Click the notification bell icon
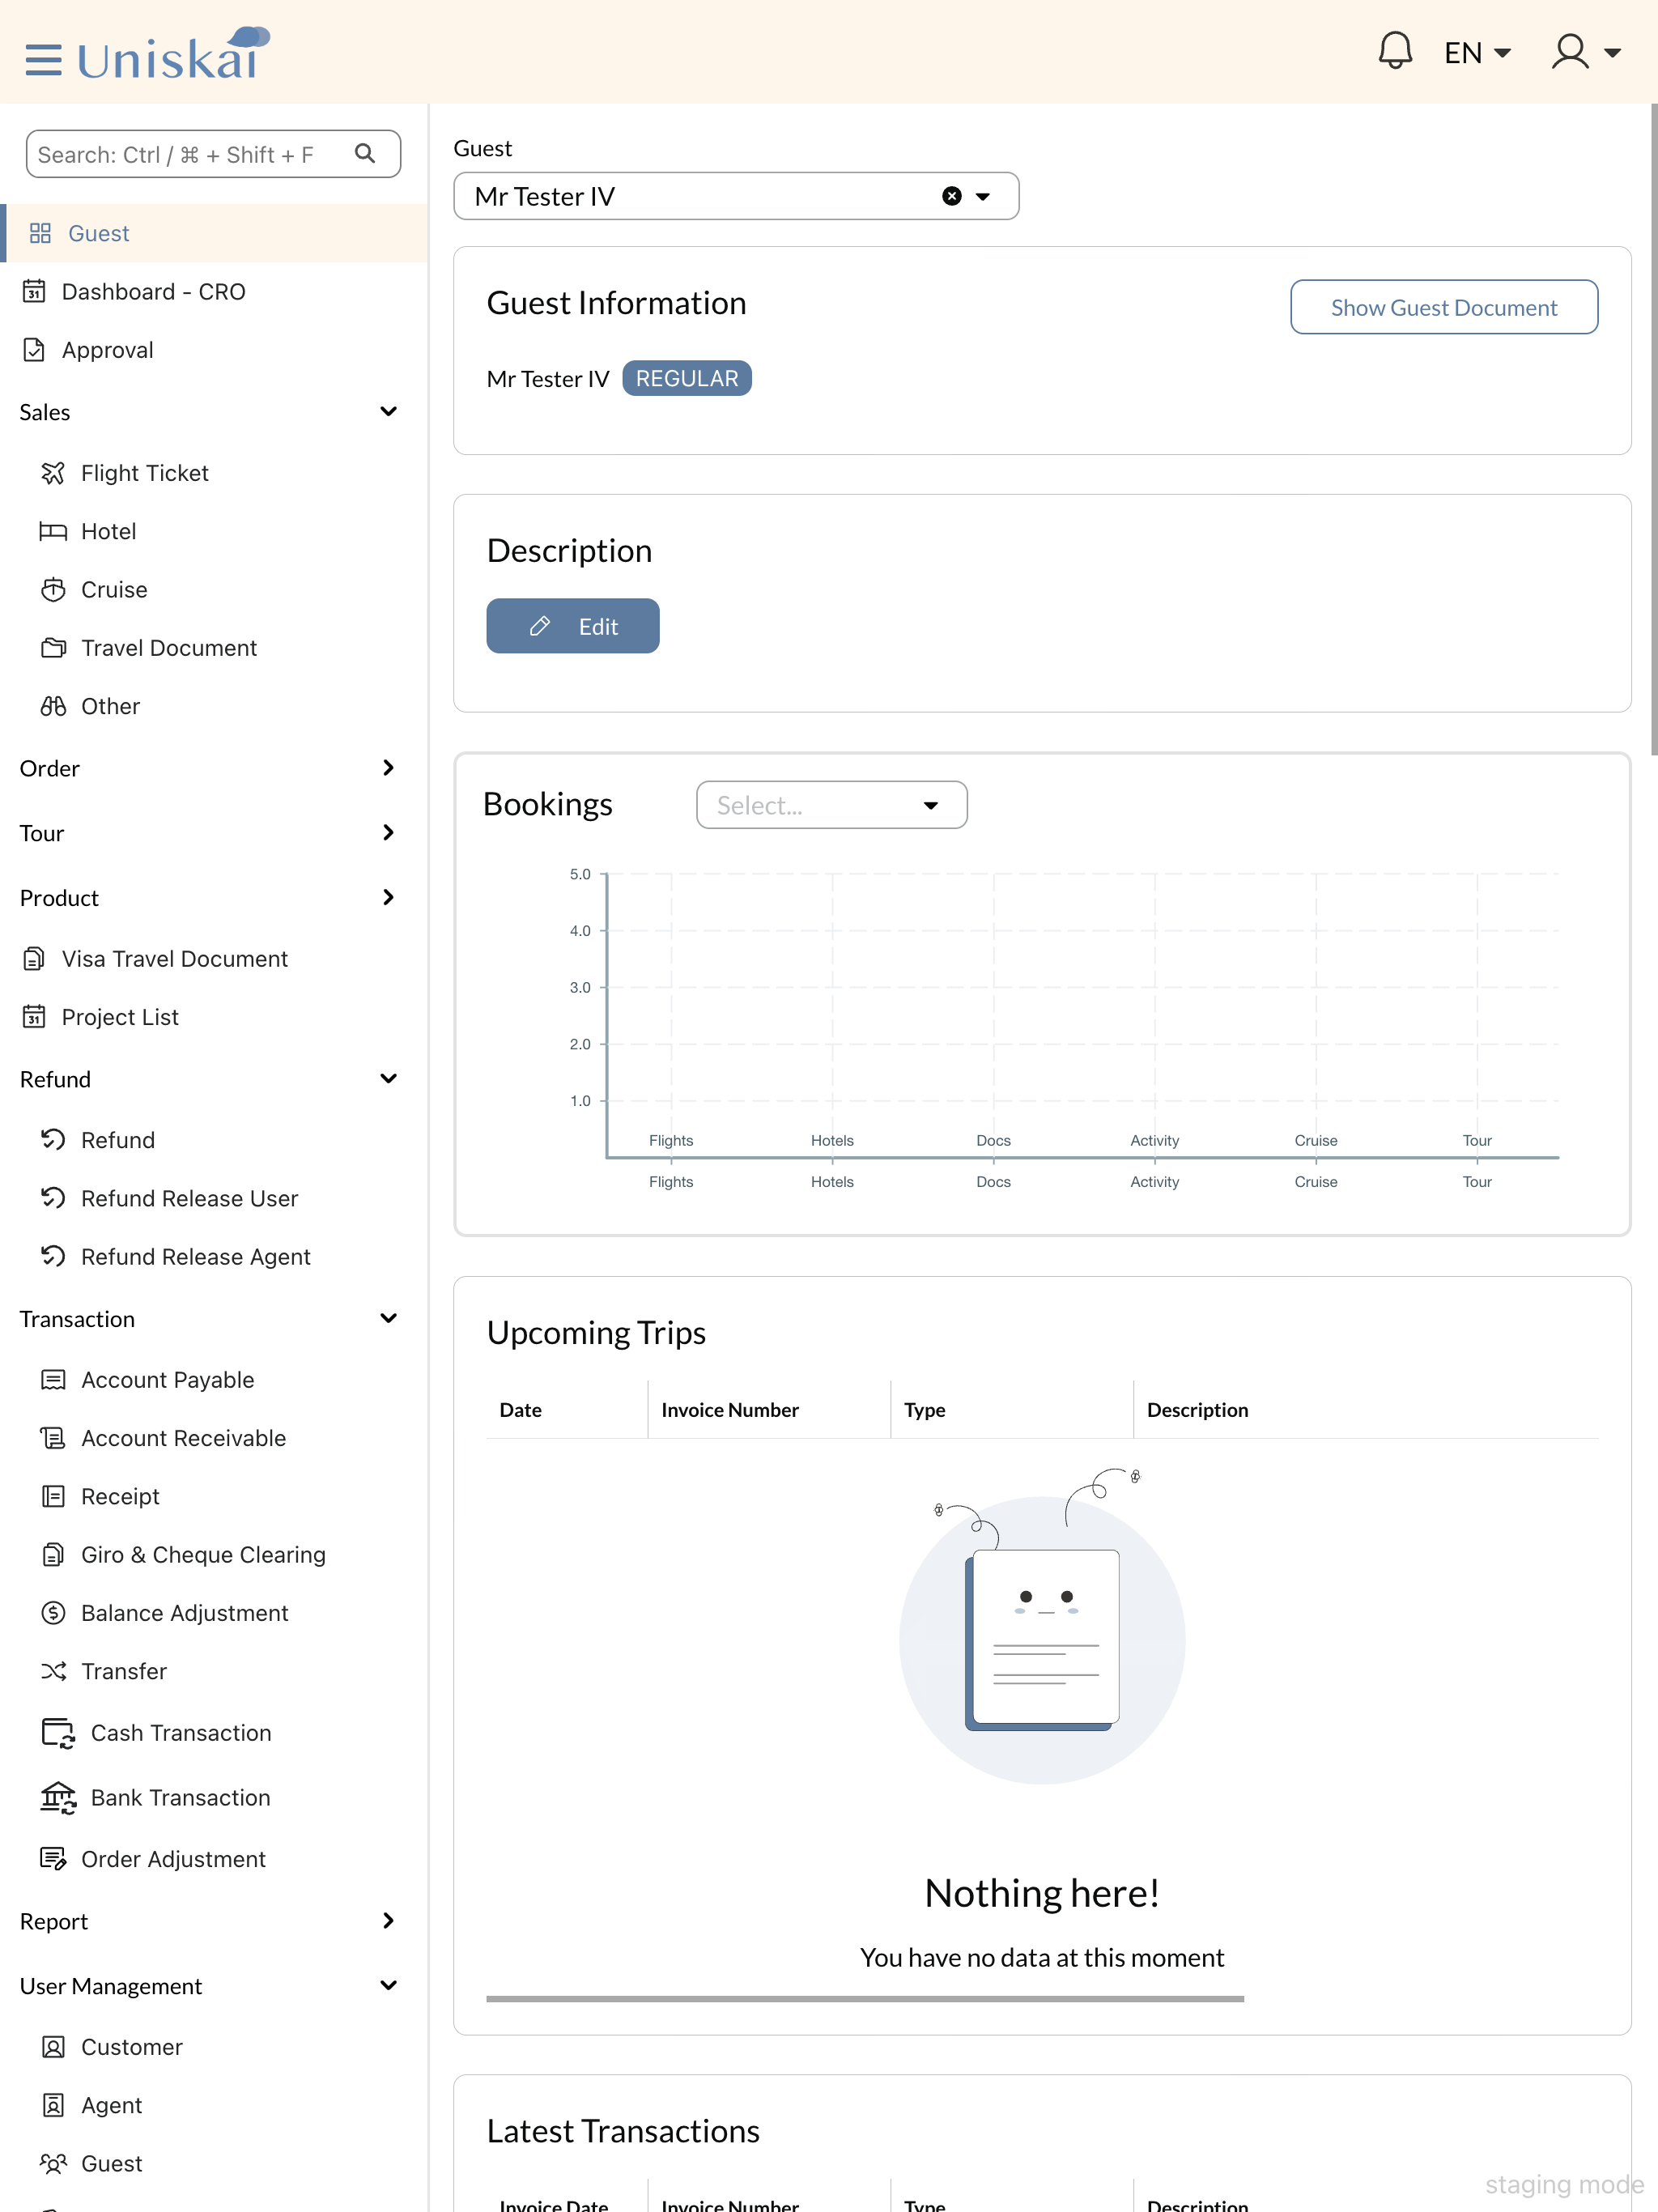Image resolution: width=1658 pixels, height=2212 pixels. tap(1394, 50)
